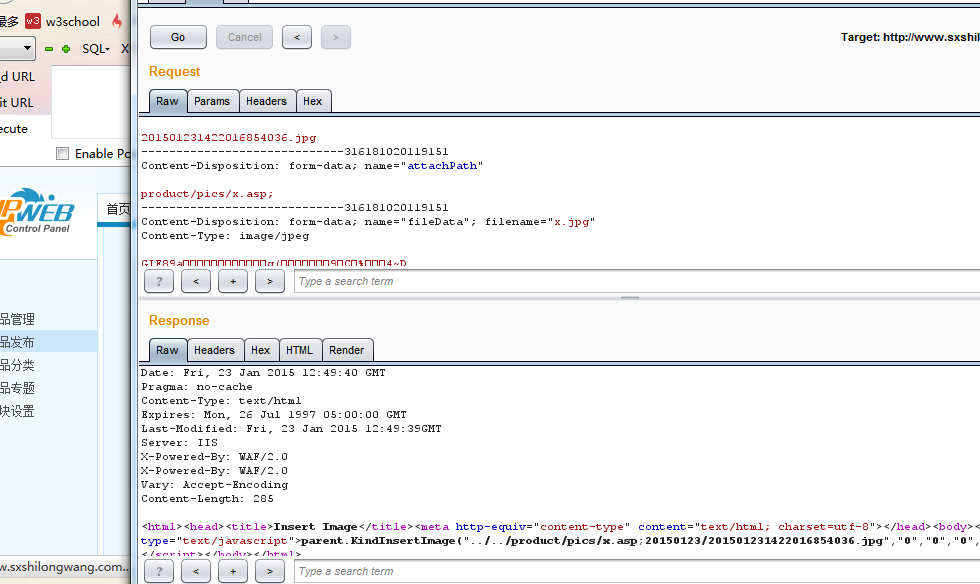Select the 品分类 sidebar item
The height and width of the screenshot is (584, 980).
tap(17, 365)
